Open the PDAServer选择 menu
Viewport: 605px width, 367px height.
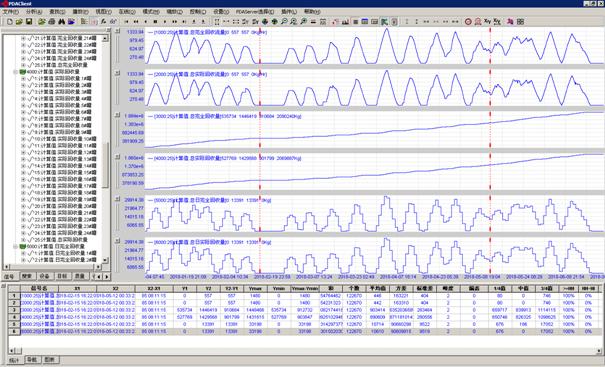point(255,12)
